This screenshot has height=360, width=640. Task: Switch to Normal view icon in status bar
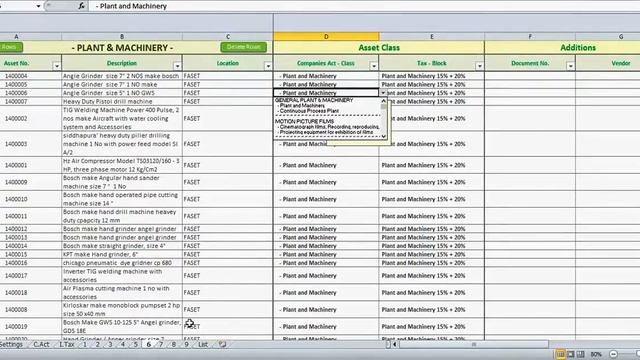coord(560,354)
